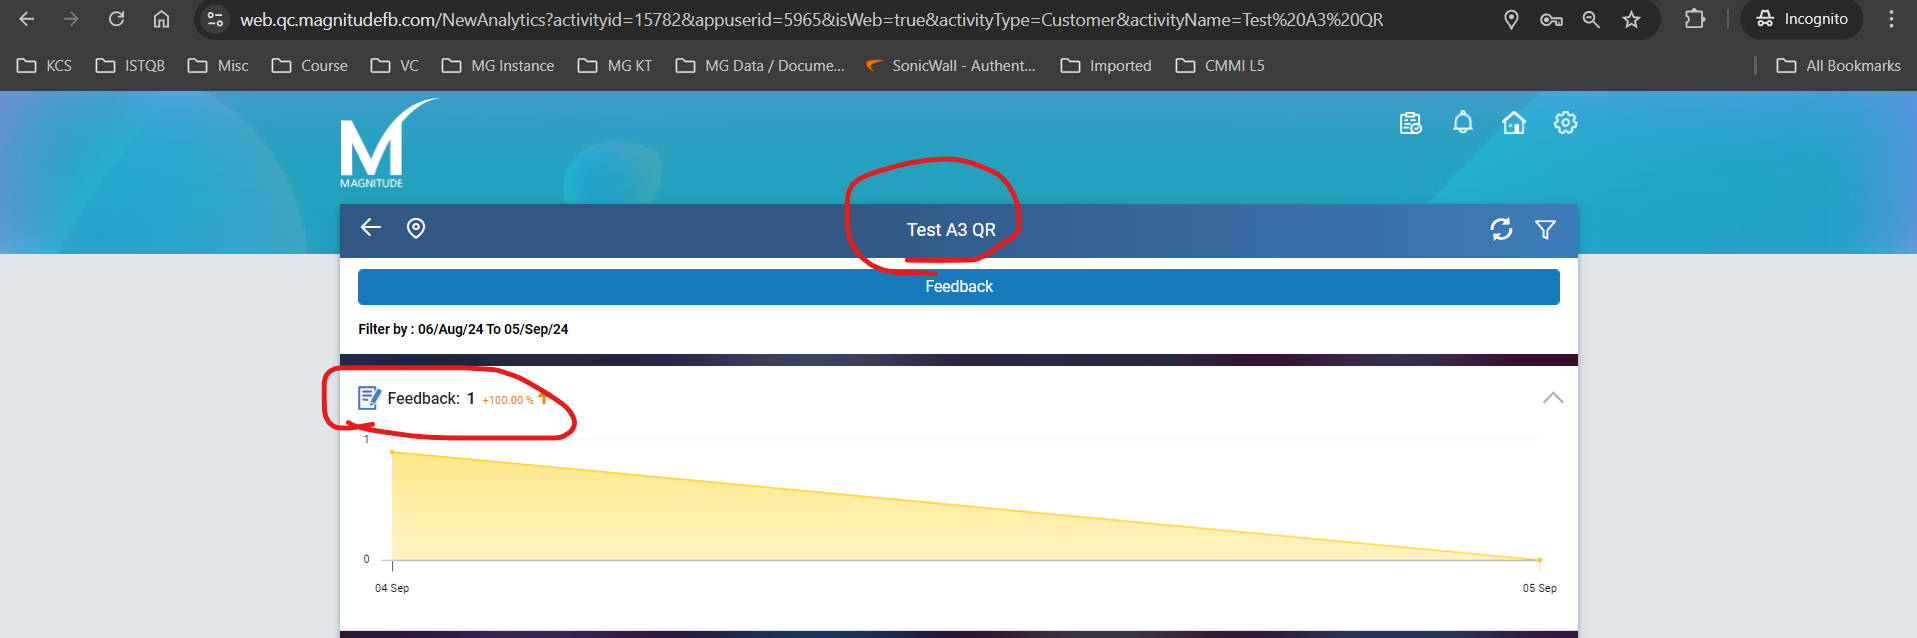Viewport: 1917px width, 638px height.
Task: Refresh analytics data with sync icon
Action: pyautogui.click(x=1501, y=229)
